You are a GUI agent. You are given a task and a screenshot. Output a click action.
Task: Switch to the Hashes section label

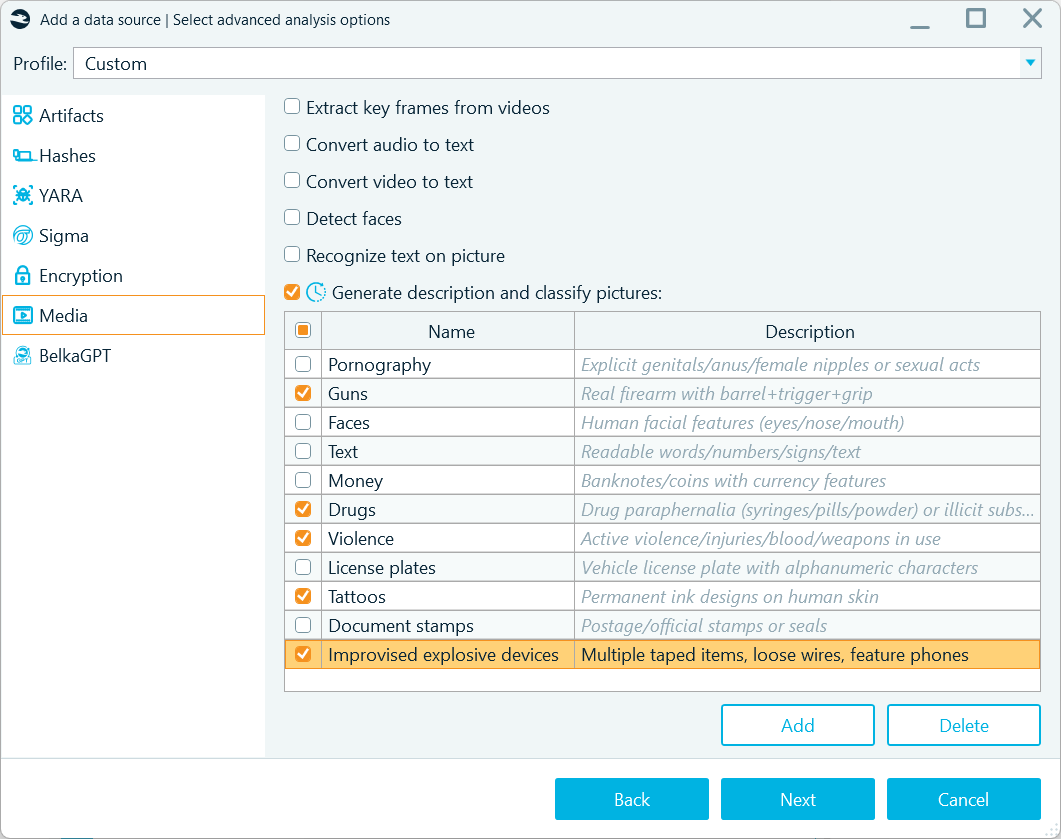click(67, 156)
